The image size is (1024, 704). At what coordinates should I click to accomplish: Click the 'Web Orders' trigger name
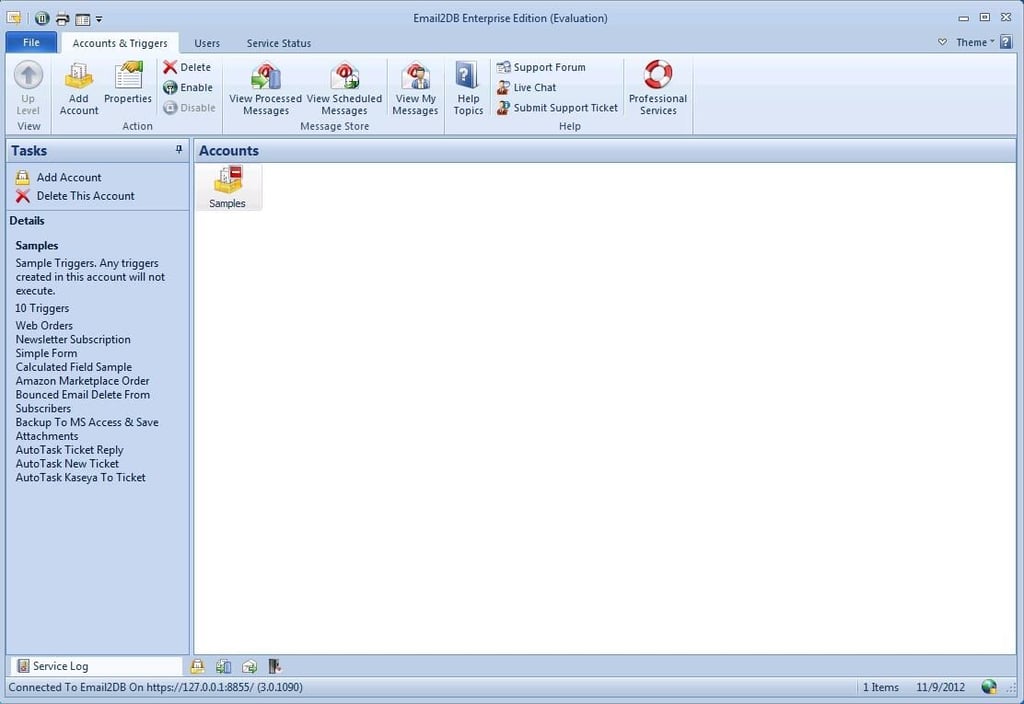pyautogui.click(x=44, y=325)
